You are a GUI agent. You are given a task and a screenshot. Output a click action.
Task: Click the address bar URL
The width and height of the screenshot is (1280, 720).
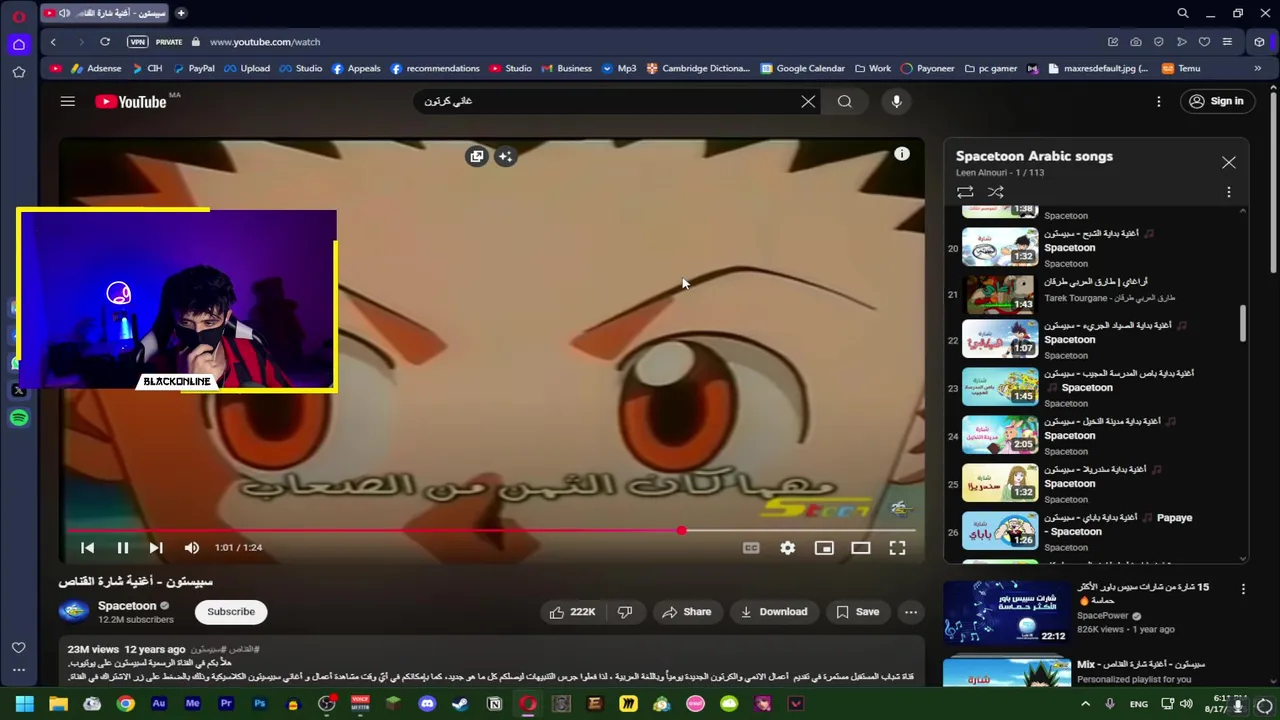coord(265,42)
